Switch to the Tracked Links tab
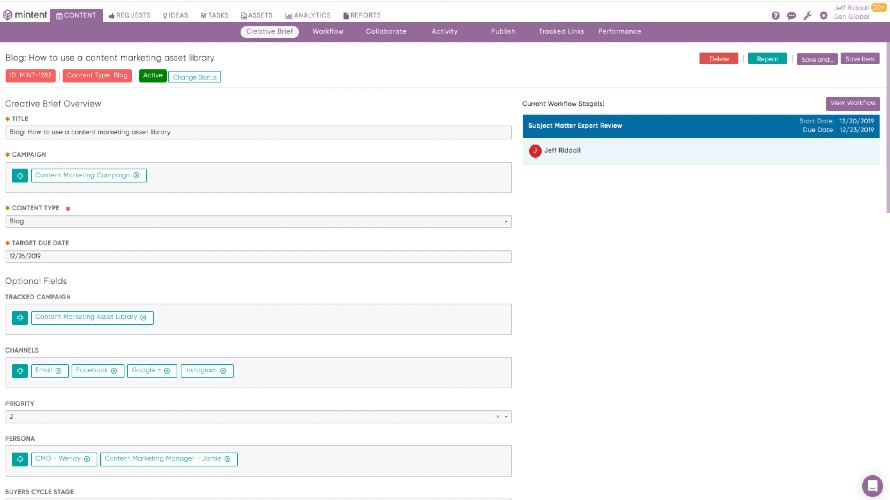Screen dimensions: 890x500 [561, 32]
